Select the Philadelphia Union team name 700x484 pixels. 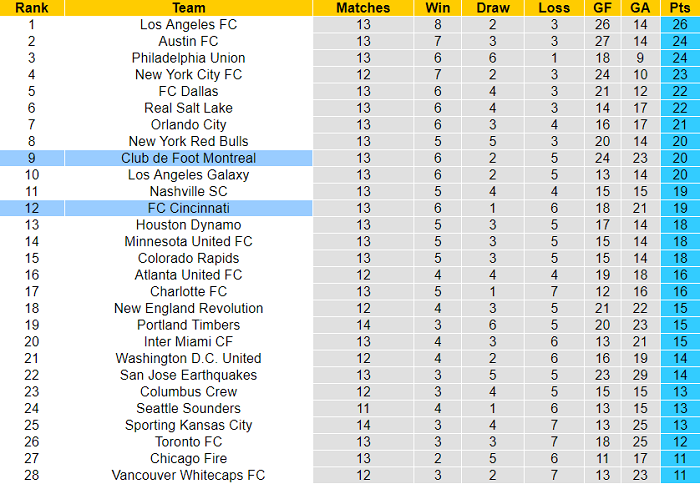(188, 58)
